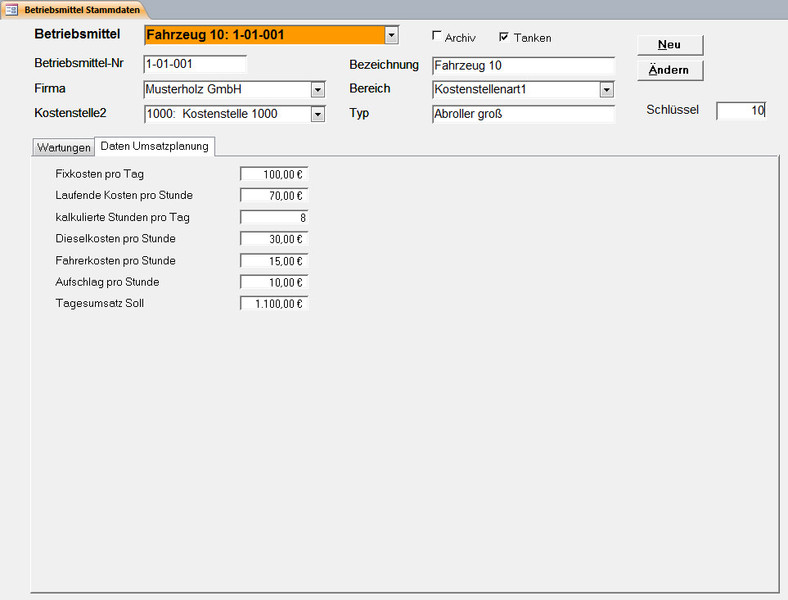This screenshot has height=600, width=788.
Task: Click Dieselkosten pro Stunde field 30,00 €
Action: coord(274,239)
